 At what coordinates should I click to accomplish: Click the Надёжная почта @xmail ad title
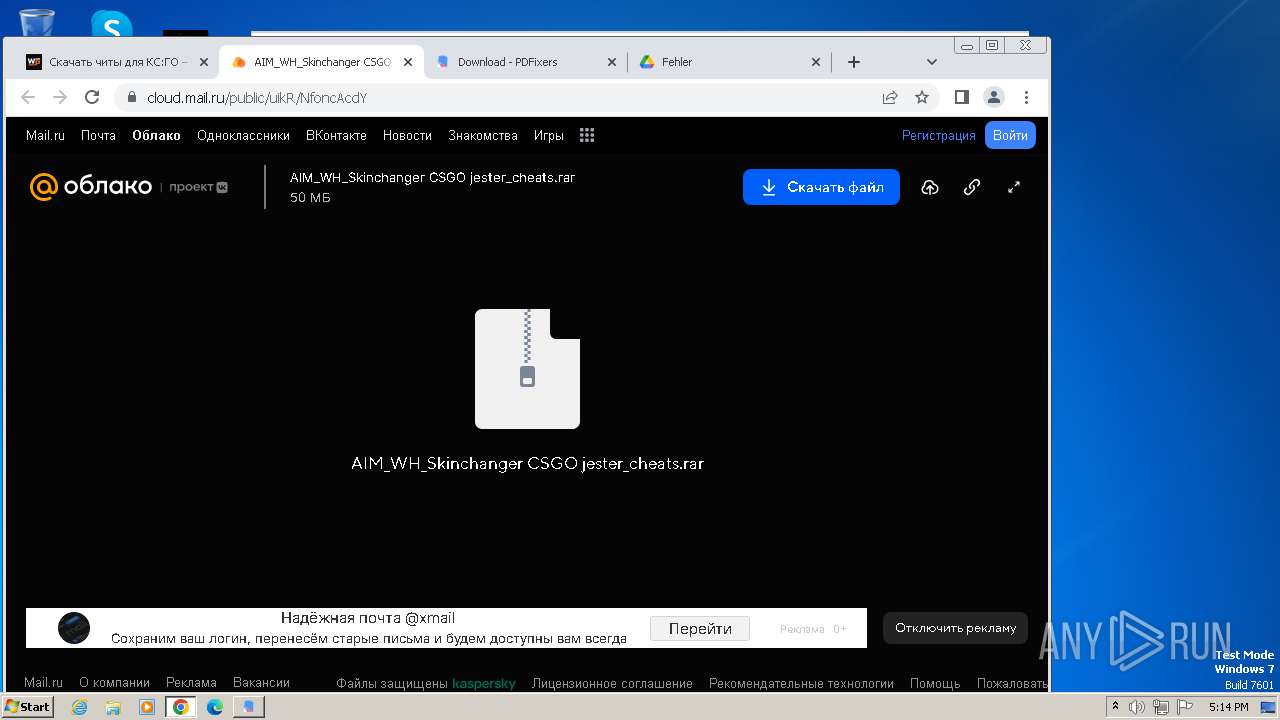point(368,618)
